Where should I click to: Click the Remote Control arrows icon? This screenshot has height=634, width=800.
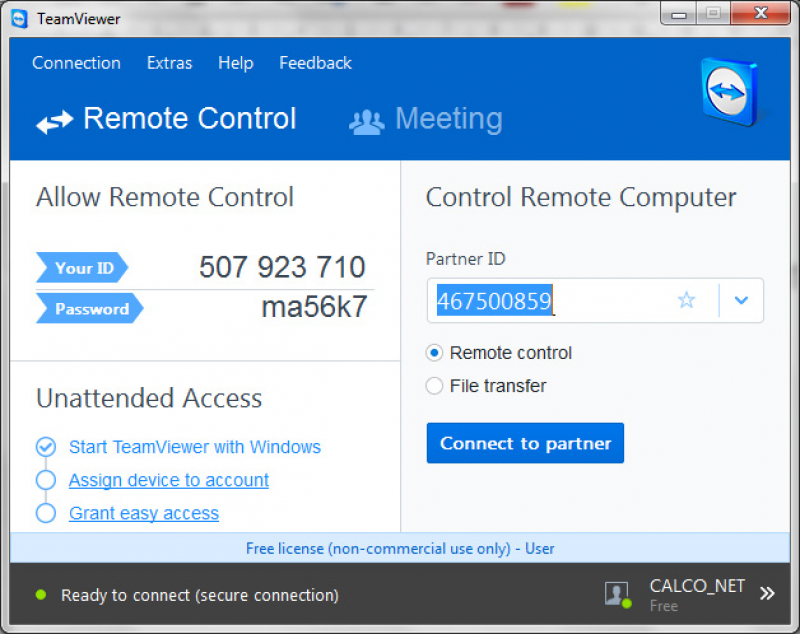pyautogui.click(x=55, y=122)
